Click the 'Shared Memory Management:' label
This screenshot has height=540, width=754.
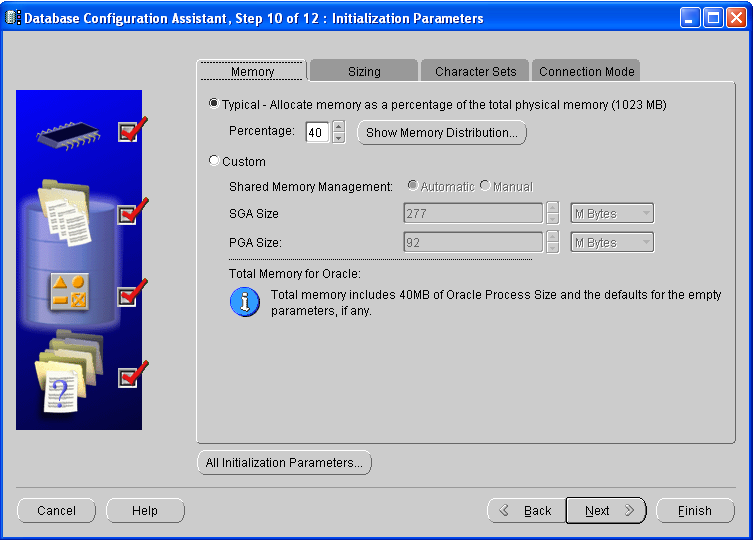click(x=311, y=187)
